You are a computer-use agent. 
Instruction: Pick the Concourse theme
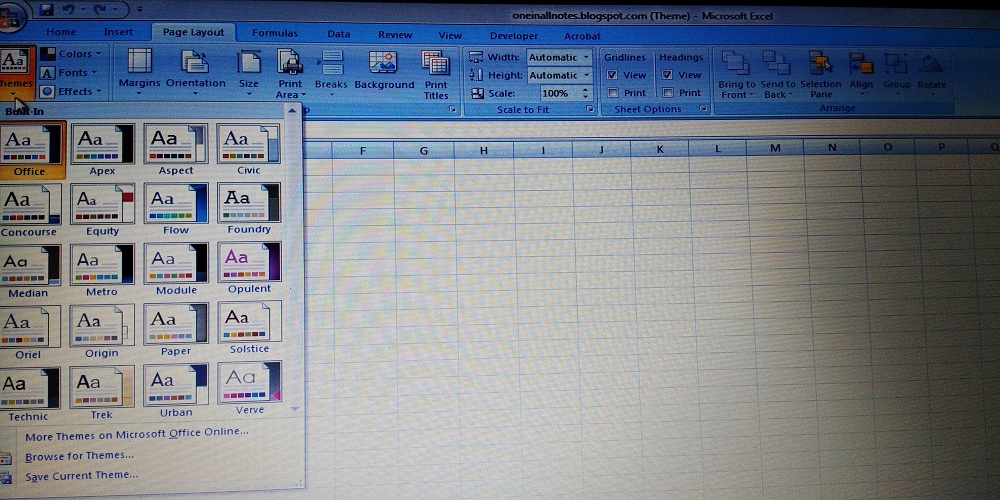click(x=30, y=210)
